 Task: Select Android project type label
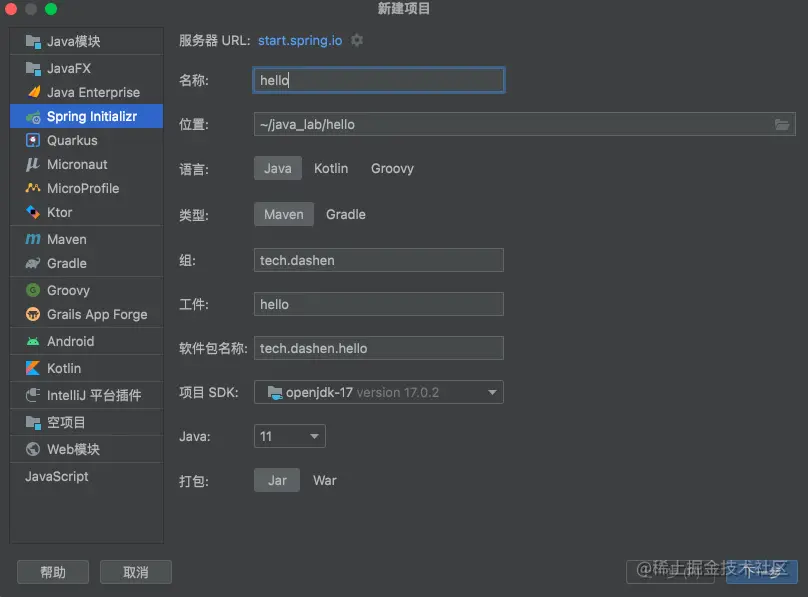(71, 342)
